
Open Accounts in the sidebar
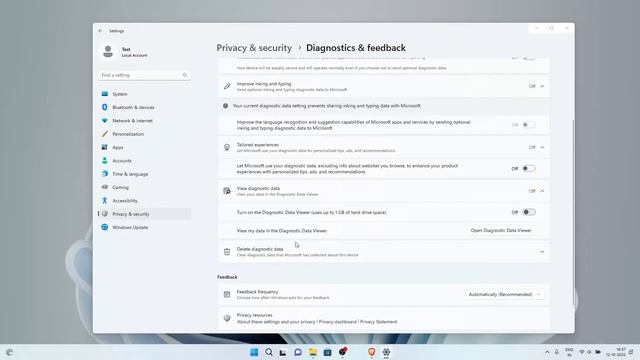(x=144, y=161)
